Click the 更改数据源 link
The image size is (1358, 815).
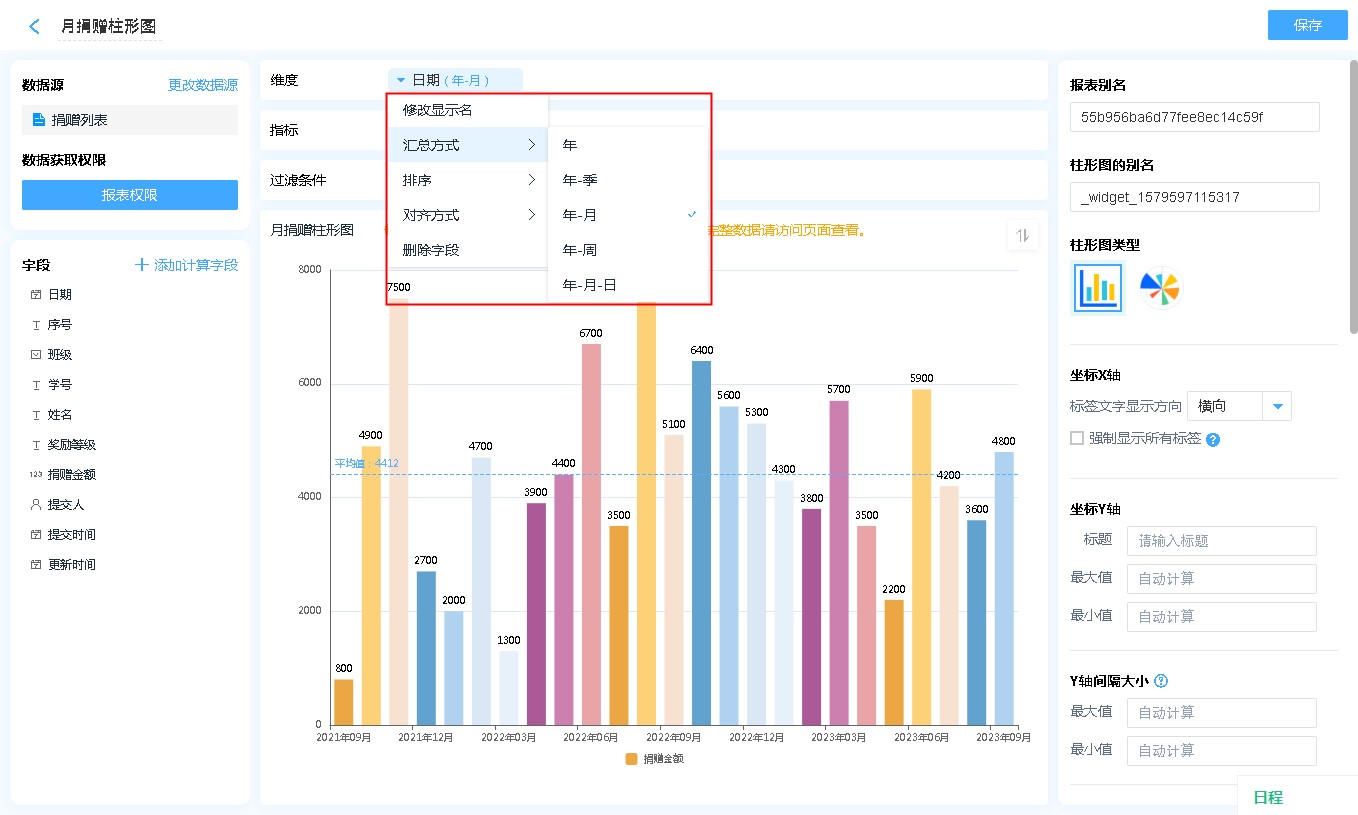point(203,86)
